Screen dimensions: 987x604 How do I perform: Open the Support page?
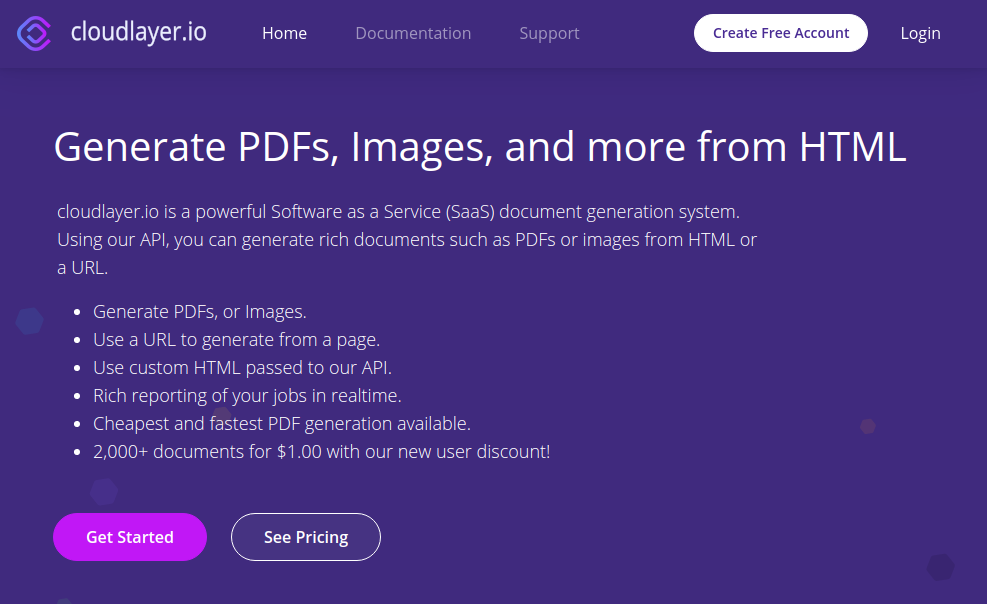549,33
